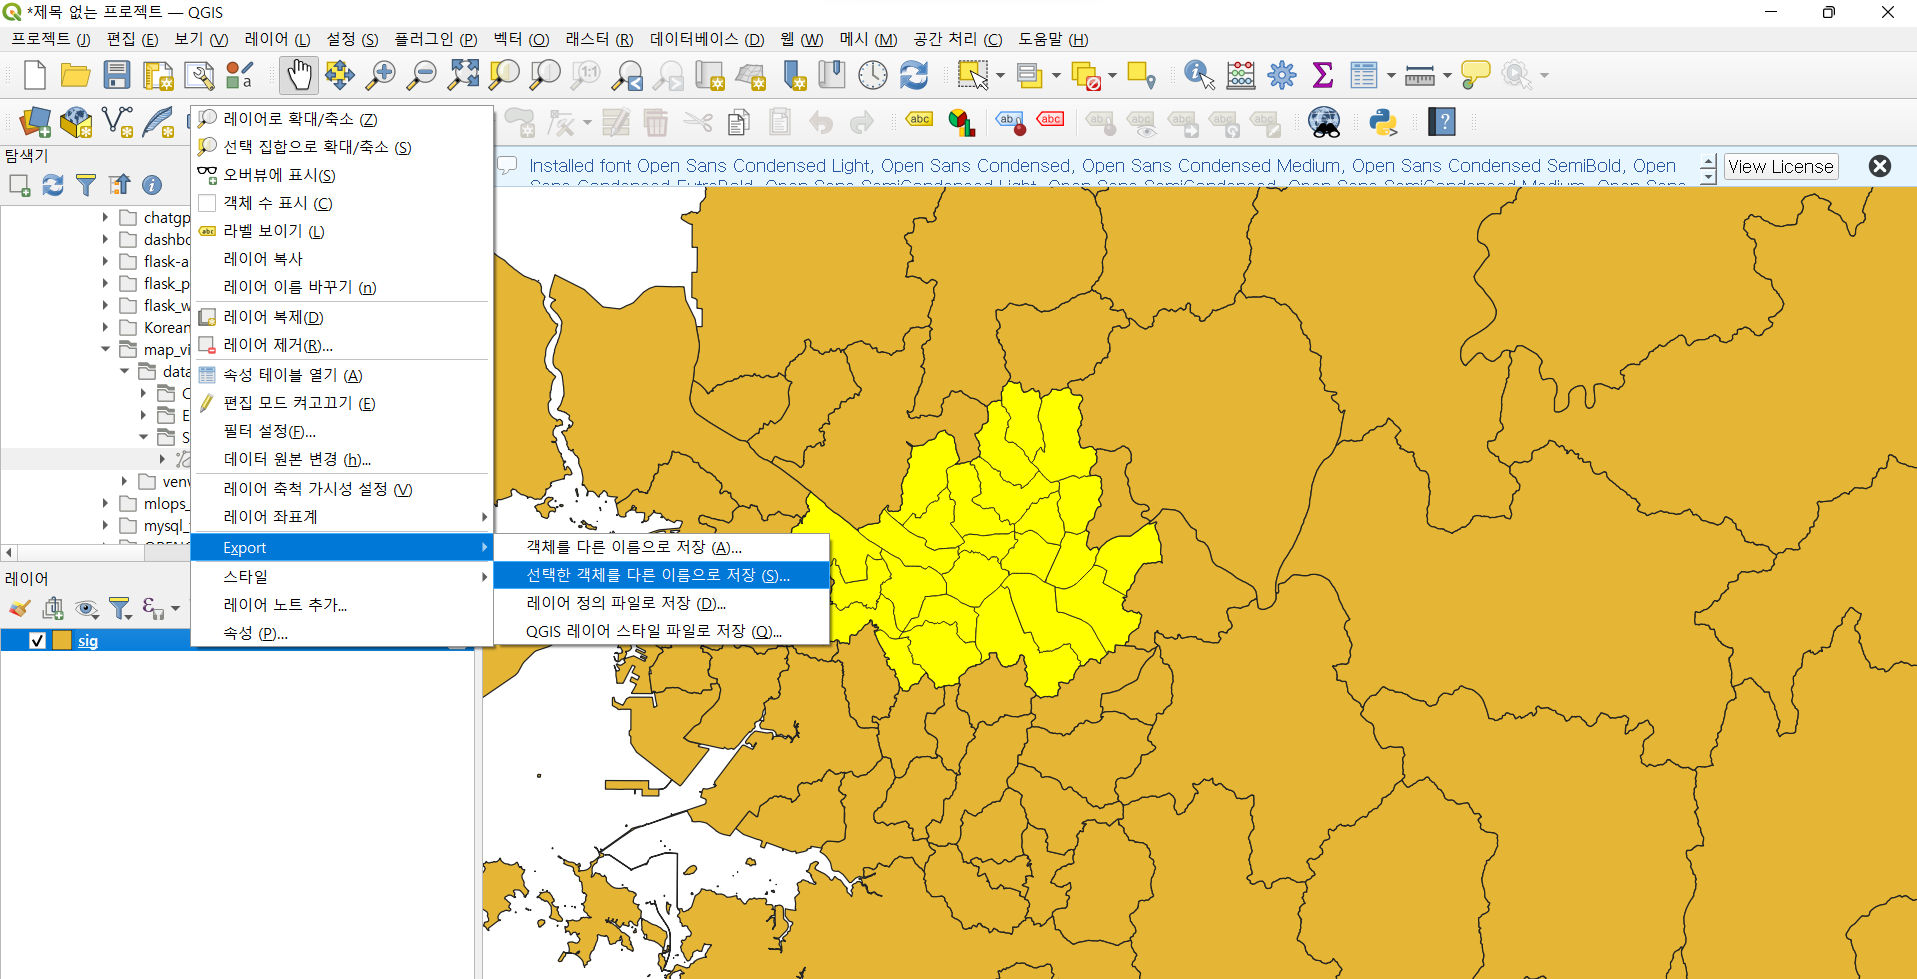1917x979 pixels.
Task: Collapse the map_vi folder tree item
Action: click(x=105, y=349)
